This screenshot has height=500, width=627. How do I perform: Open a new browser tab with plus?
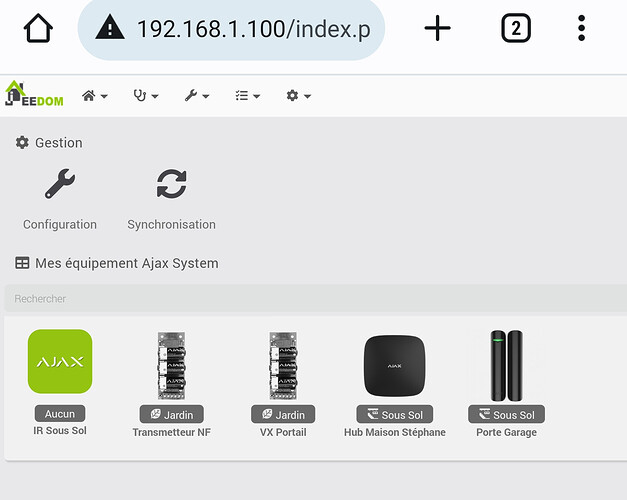click(x=437, y=28)
